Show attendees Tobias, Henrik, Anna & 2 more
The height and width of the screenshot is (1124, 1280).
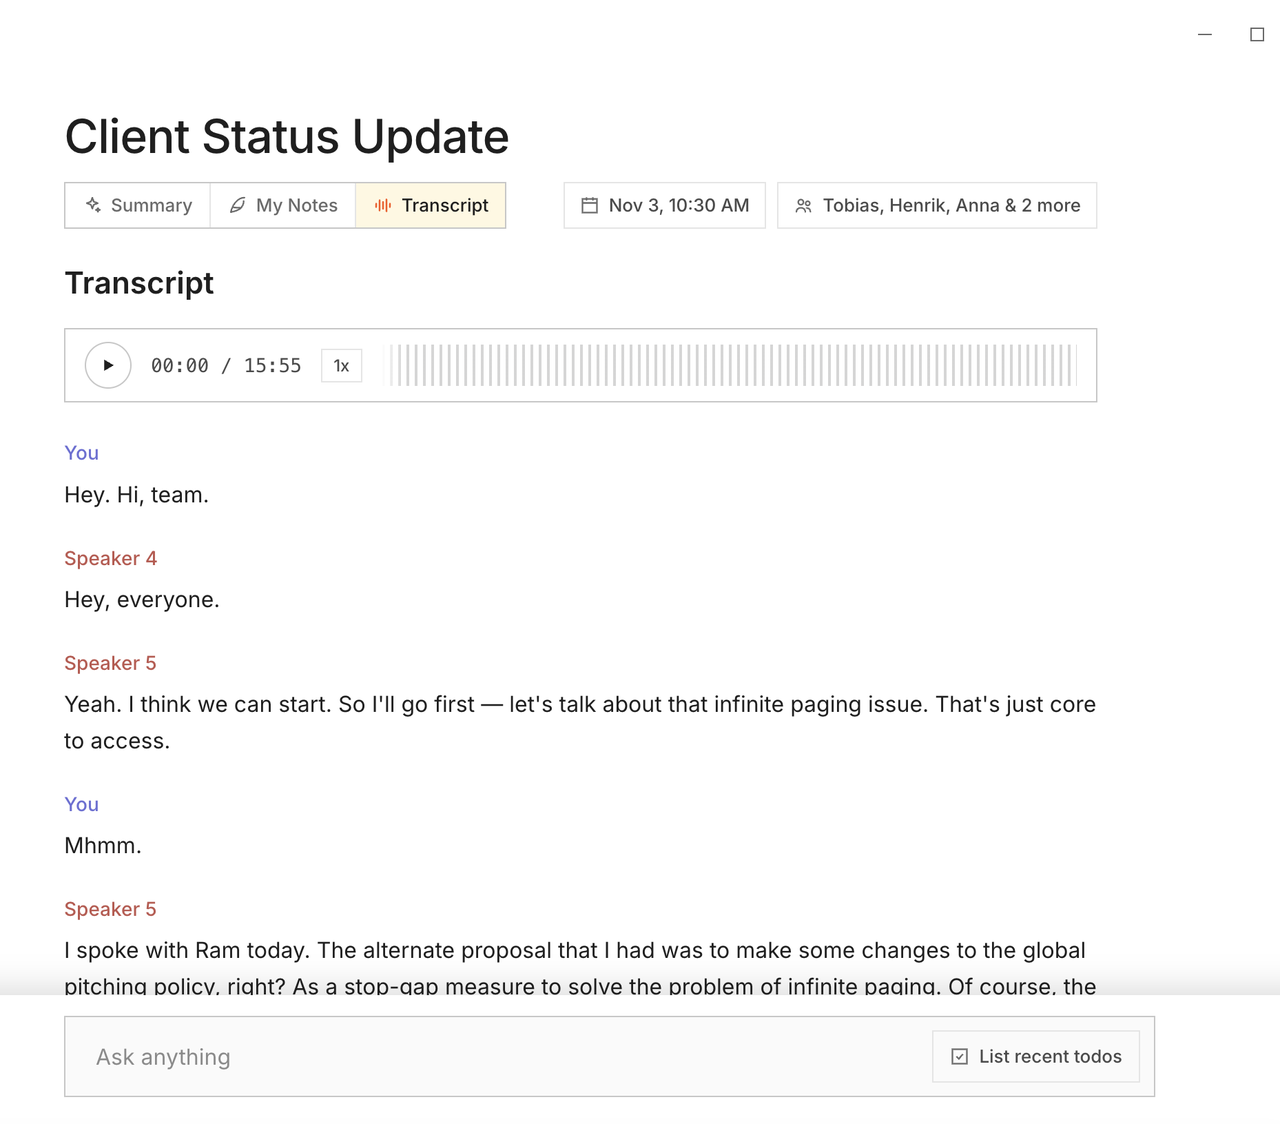[937, 205]
